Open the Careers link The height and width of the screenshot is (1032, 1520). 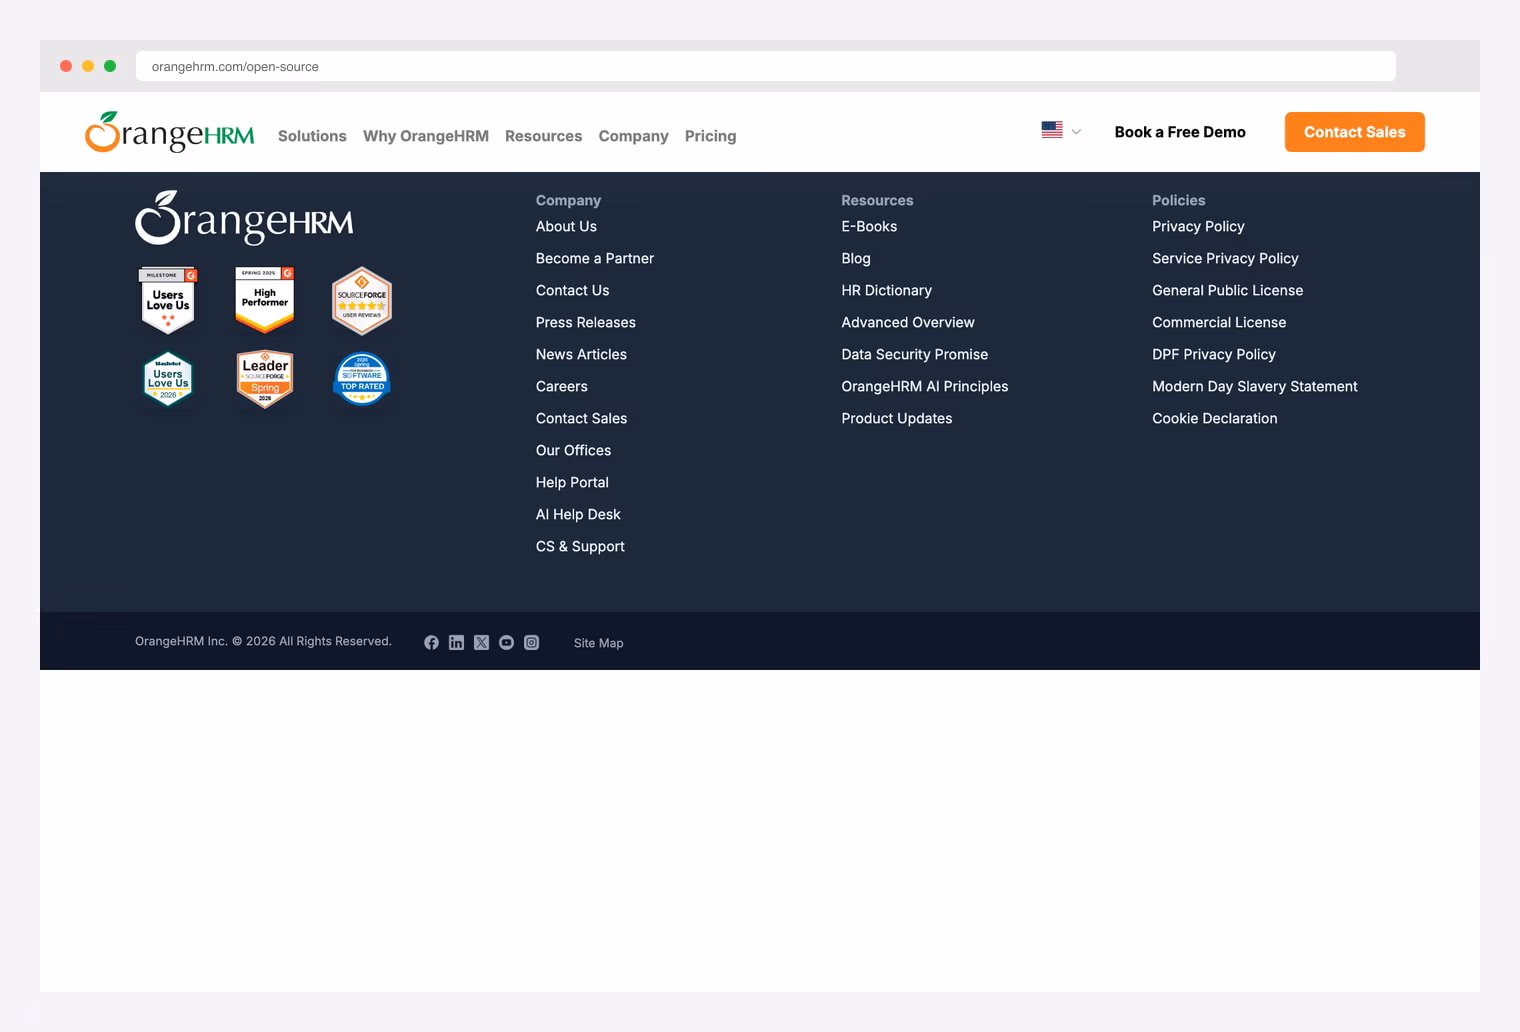(562, 386)
